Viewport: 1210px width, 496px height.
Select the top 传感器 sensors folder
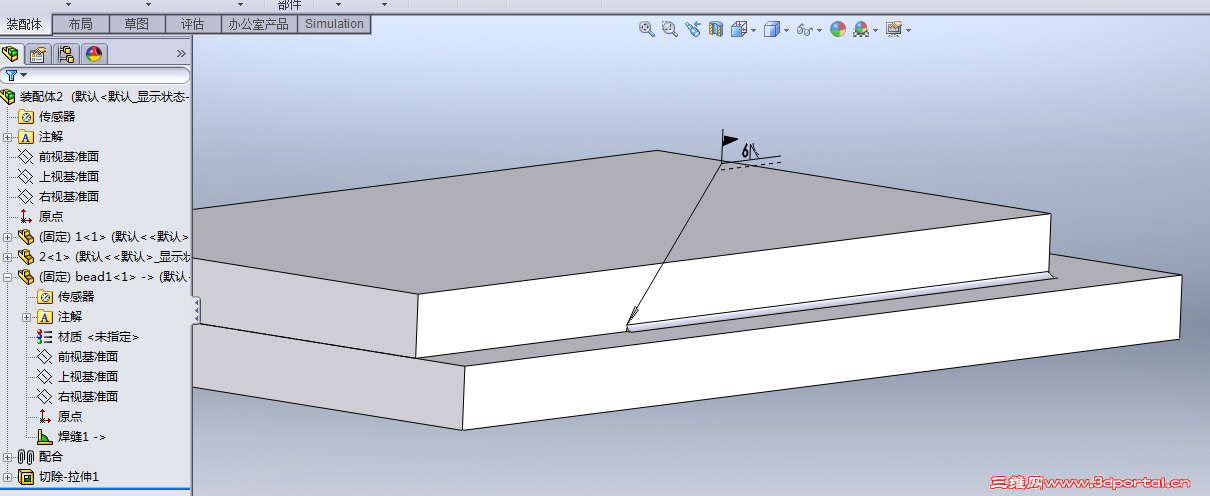tap(47, 117)
